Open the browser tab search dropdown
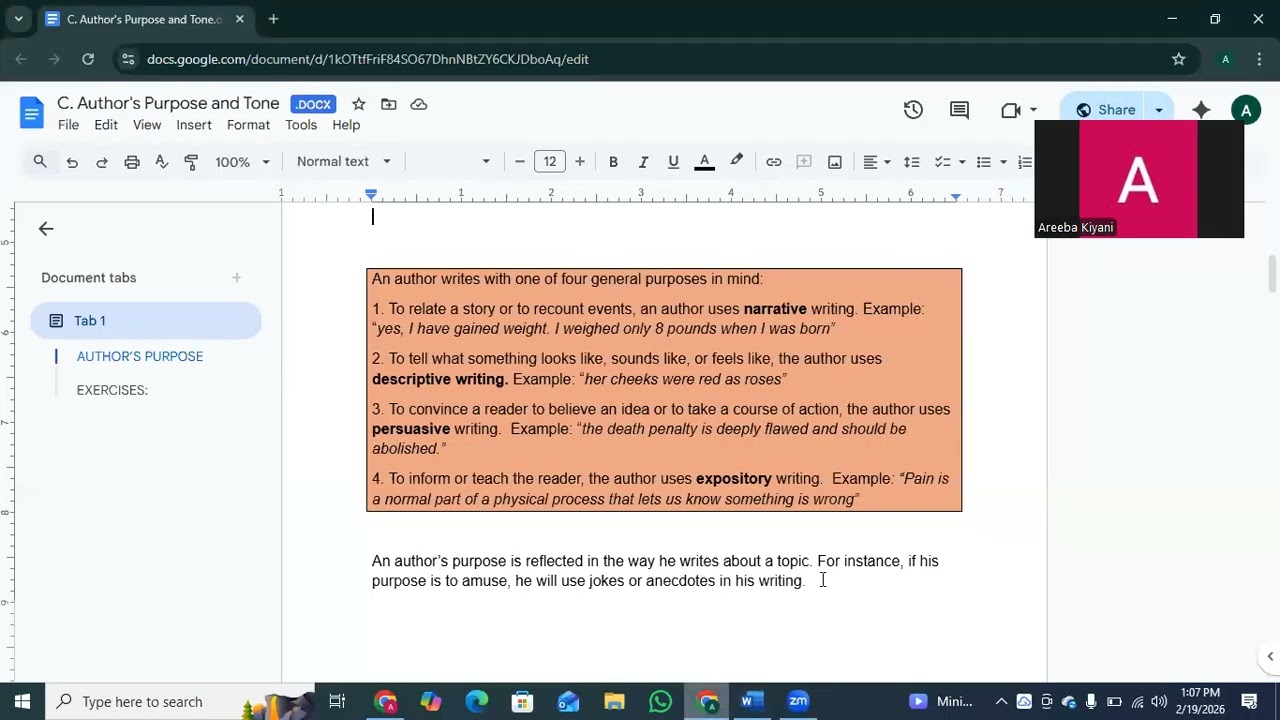 [18, 19]
